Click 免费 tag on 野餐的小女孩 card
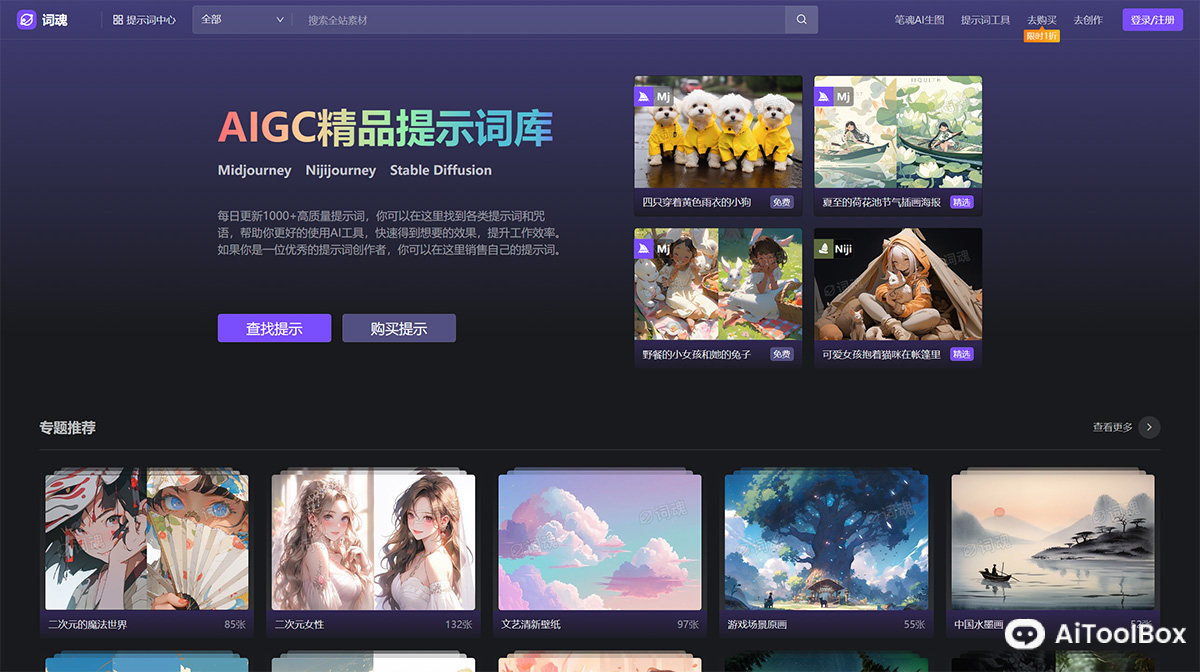This screenshot has height=672, width=1200. tap(782, 354)
